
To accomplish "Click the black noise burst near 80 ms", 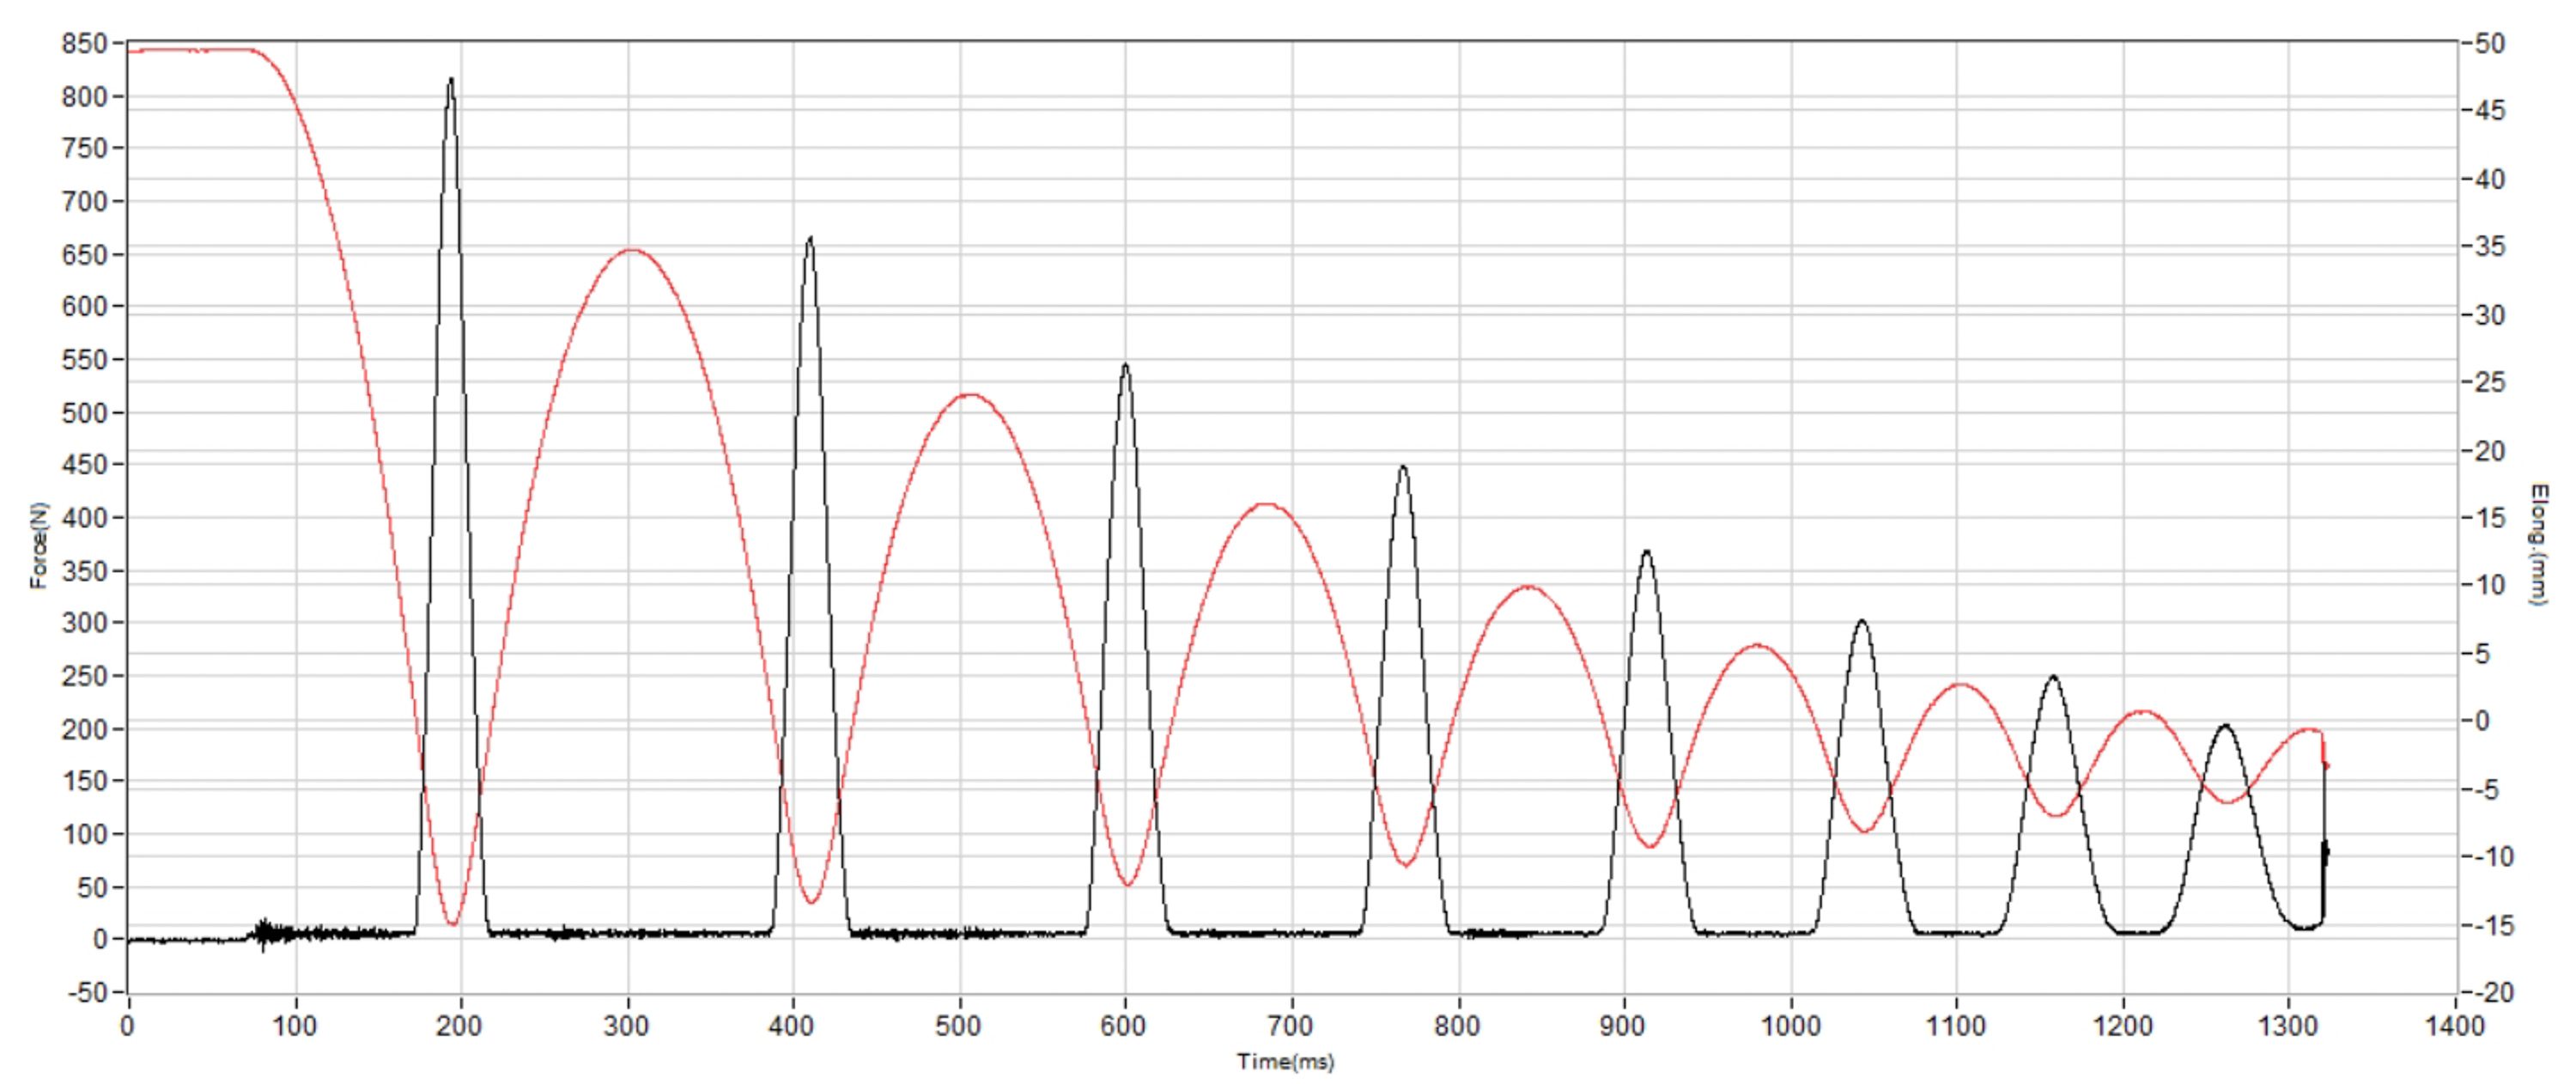I will (264, 933).
